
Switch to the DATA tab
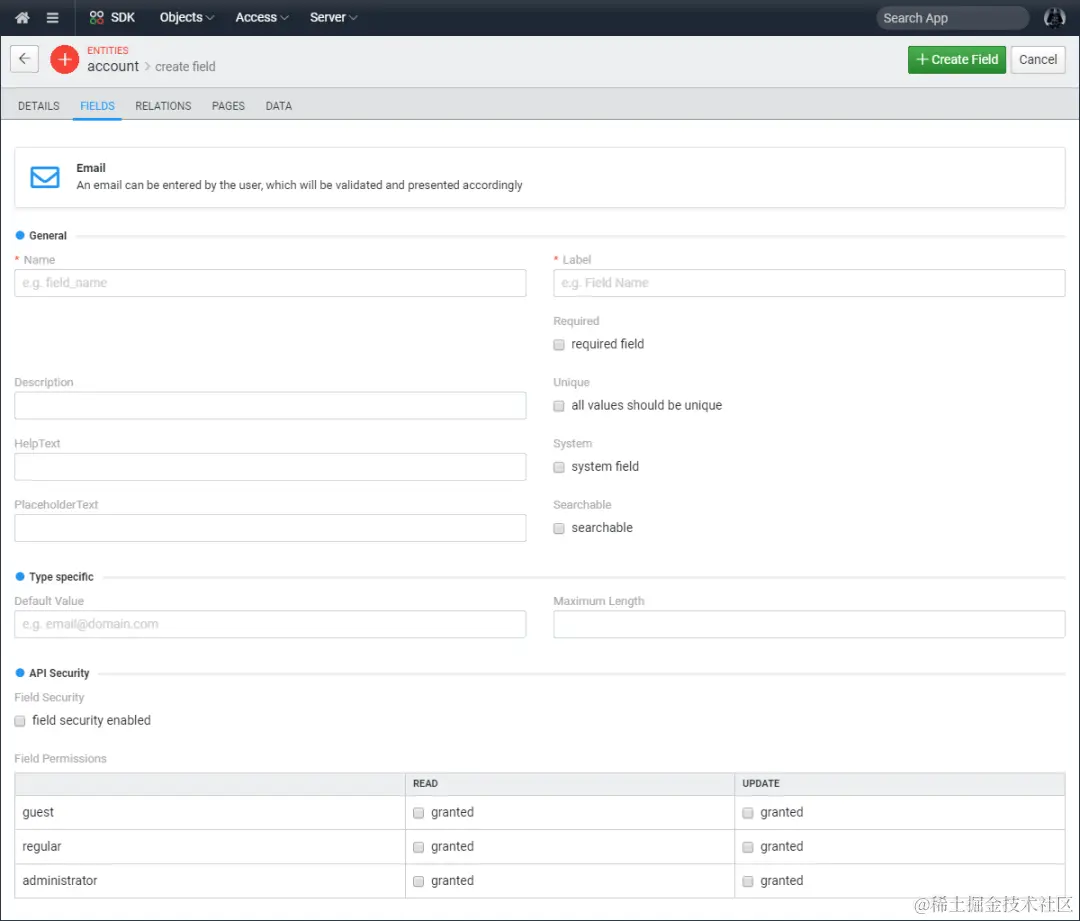(x=279, y=106)
